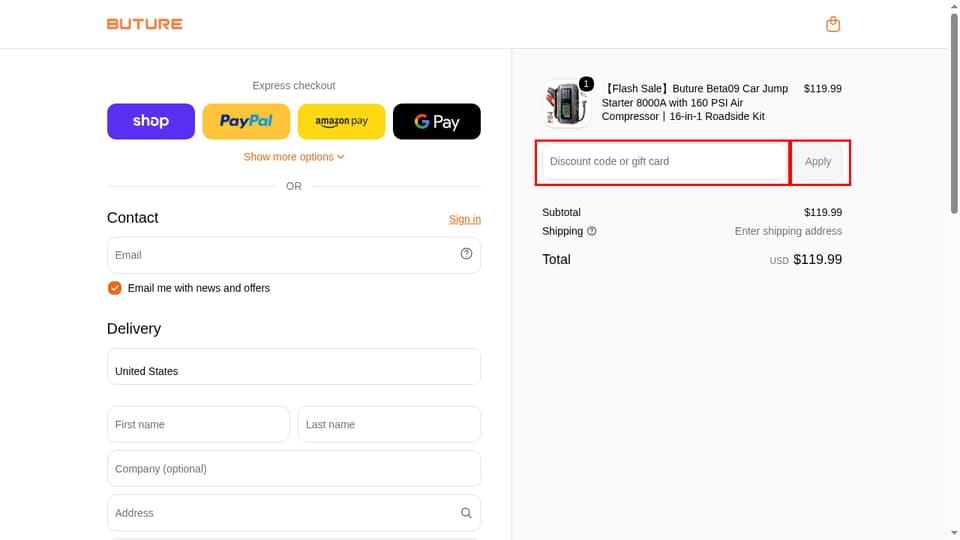Click the Enter shipping address text
Screen dimensions: 960x540
788,231
